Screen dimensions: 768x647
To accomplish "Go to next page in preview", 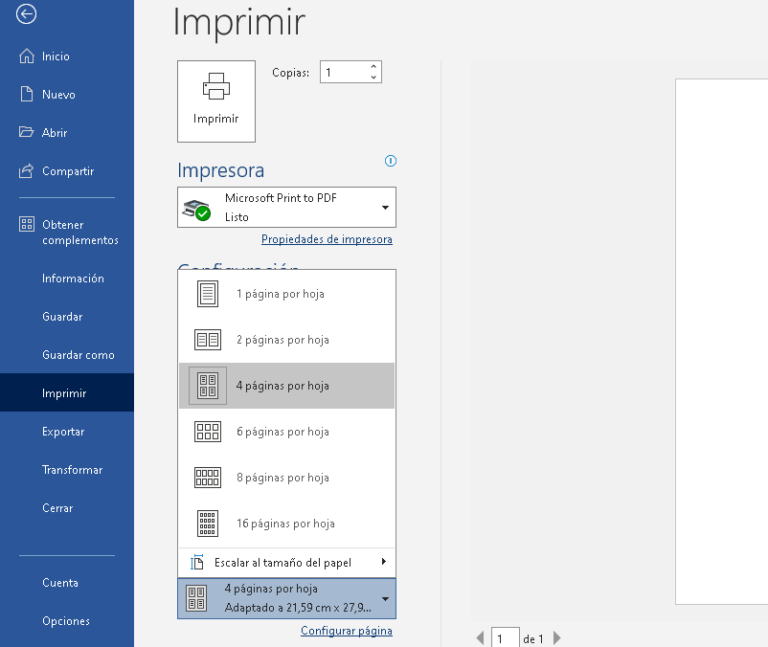I will pos(557,638).
